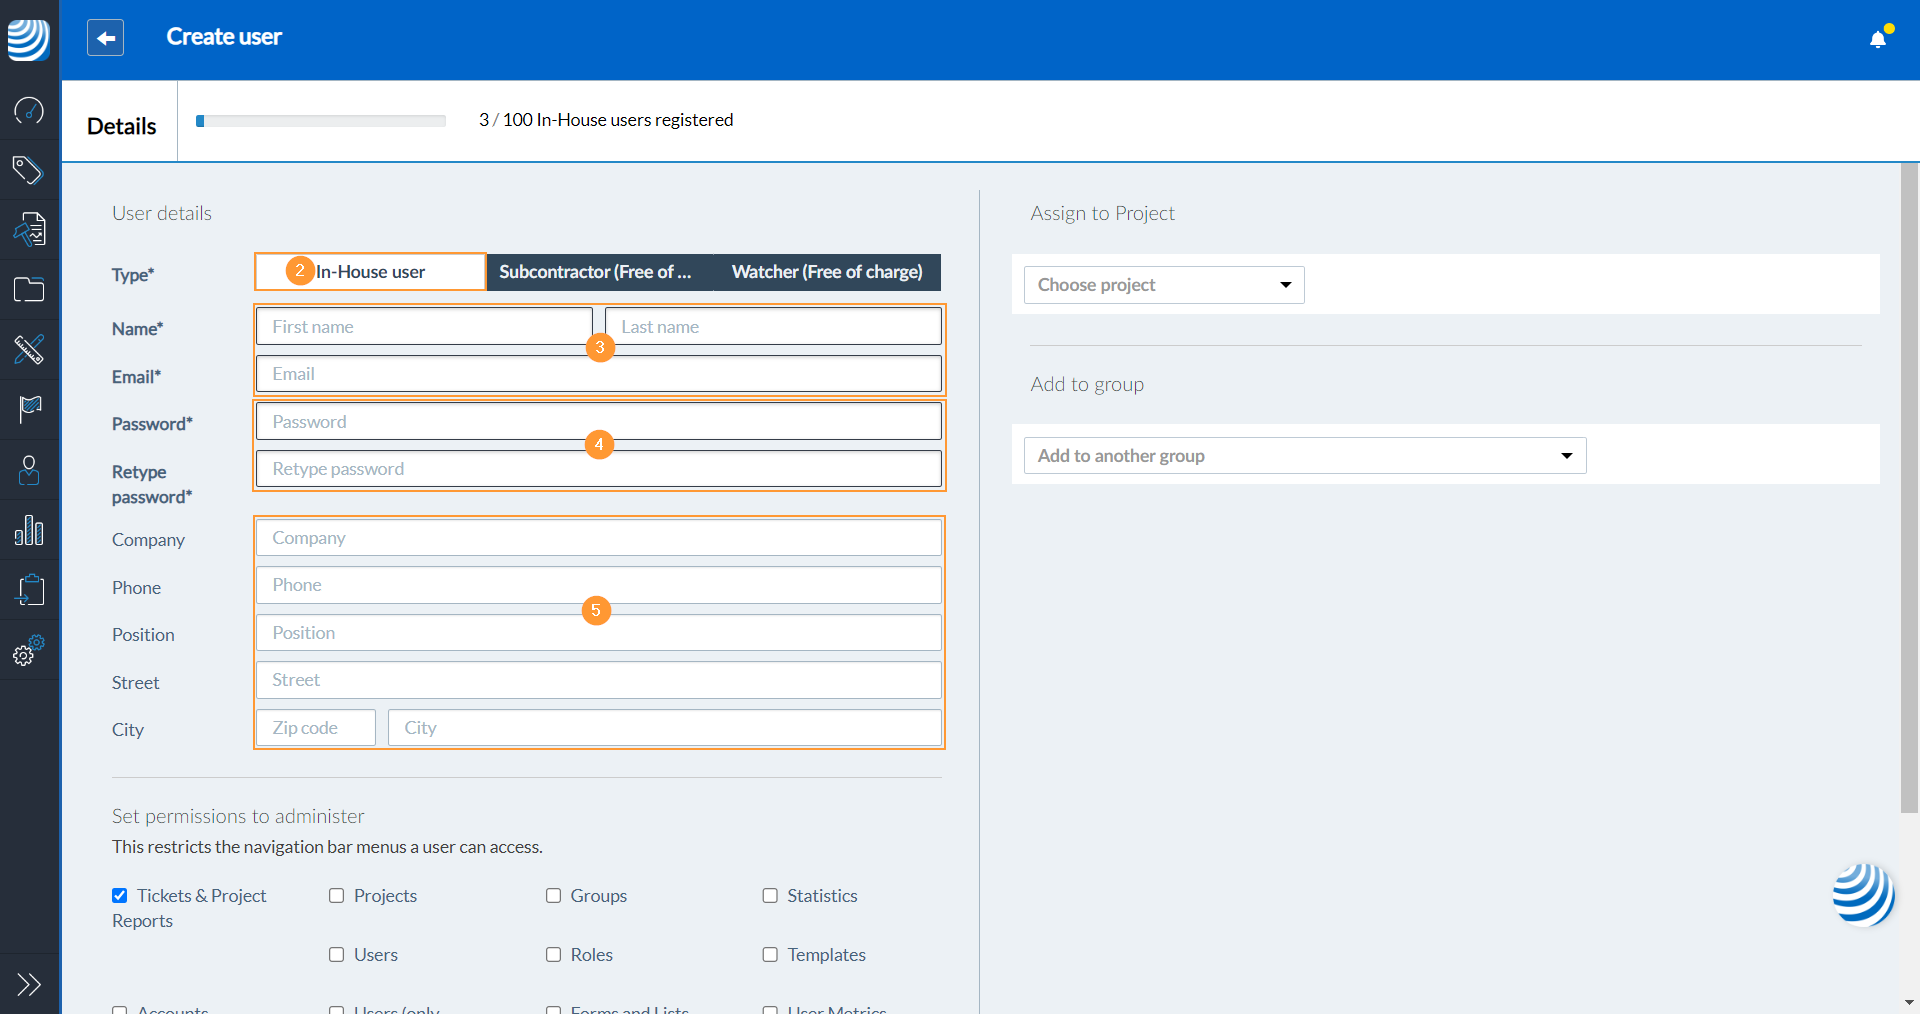The width and height of the screenshot is (1920, 1014).
Task: Expand the Add to another group dropdown
Action: click(x=1304, y=455)
